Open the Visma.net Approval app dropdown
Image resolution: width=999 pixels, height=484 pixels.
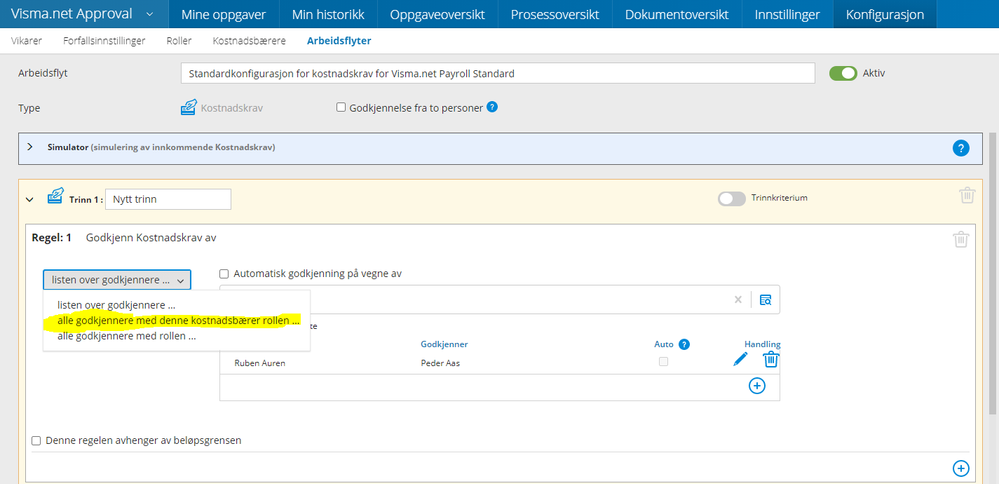coord(149,14)
